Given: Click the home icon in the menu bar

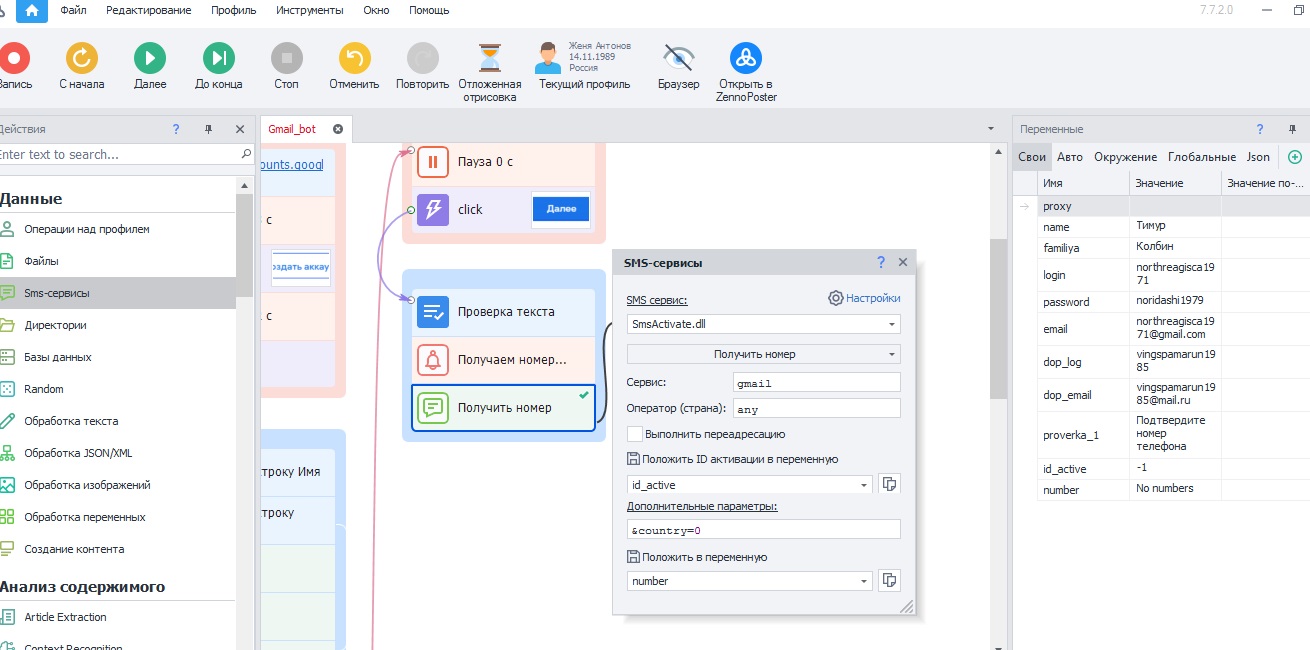Looking at the screenshot, I should [x=32, y=11].
